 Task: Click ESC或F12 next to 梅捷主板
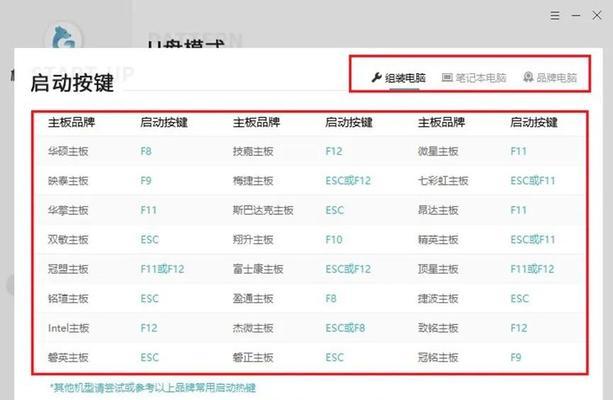click(348, 181)
